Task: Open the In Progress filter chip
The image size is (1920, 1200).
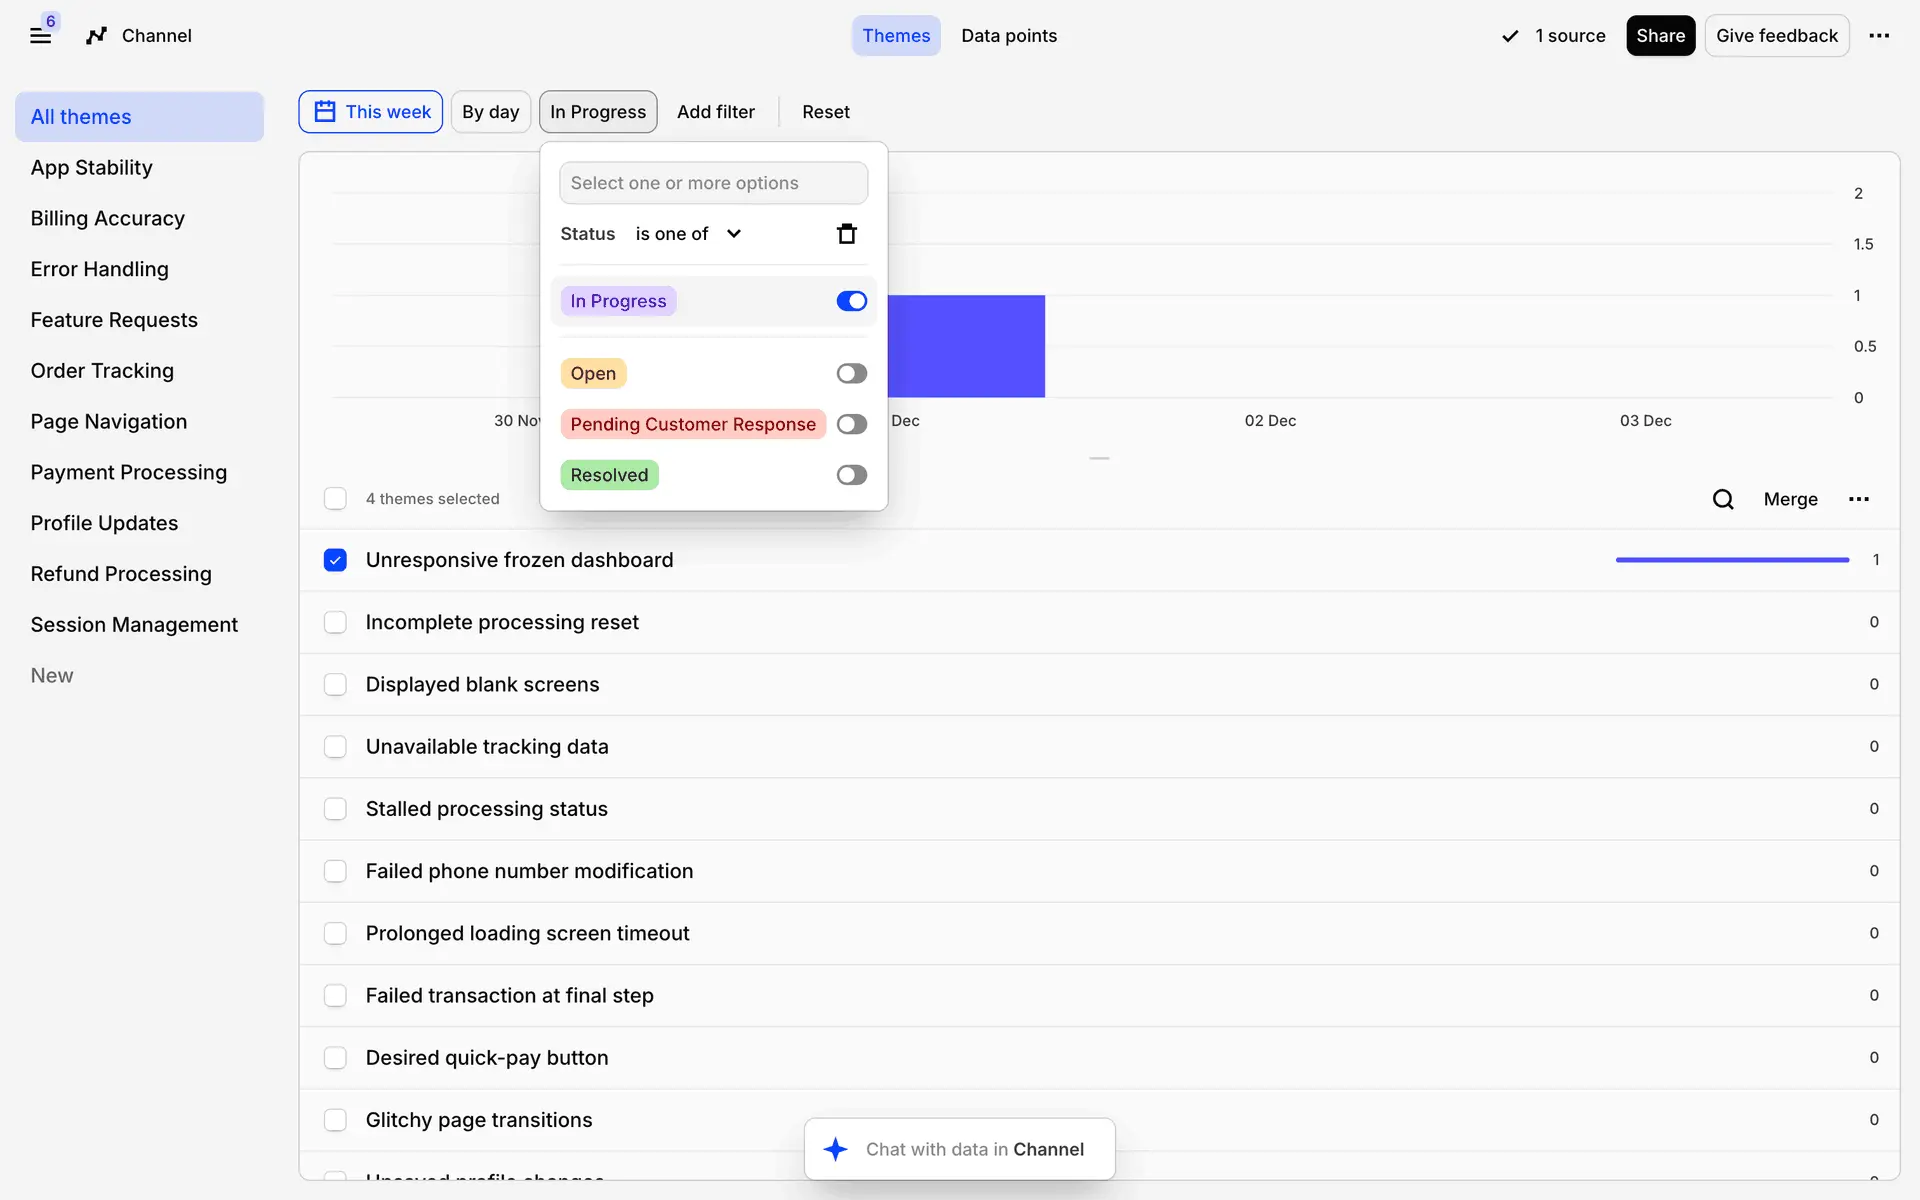Action: [597, 112]
